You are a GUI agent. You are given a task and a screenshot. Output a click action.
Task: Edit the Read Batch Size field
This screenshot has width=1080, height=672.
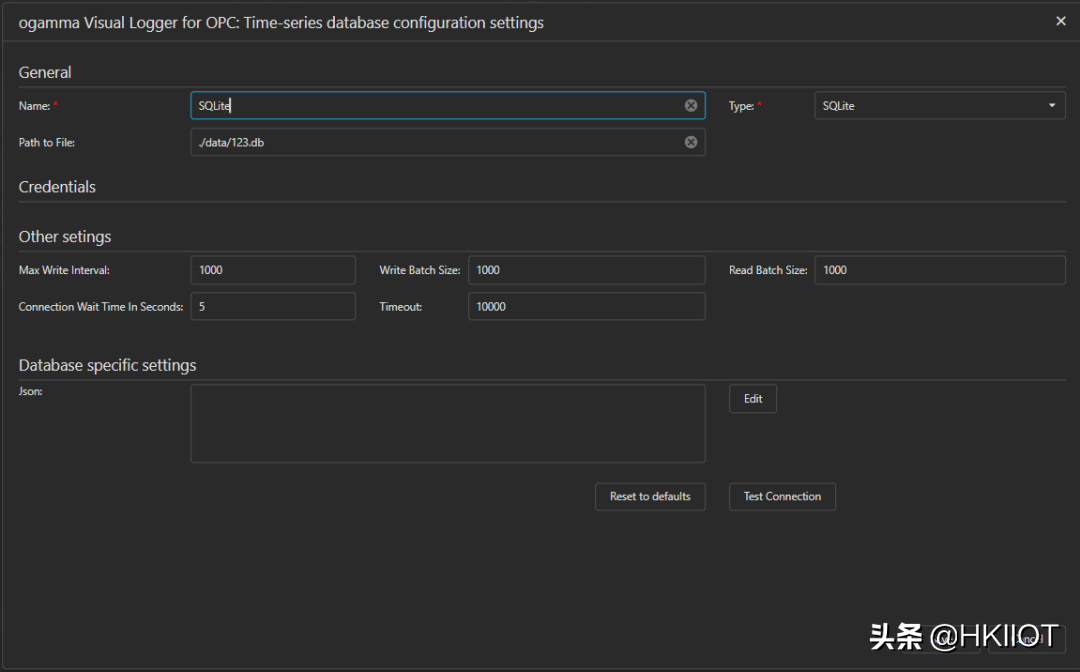tap(939, 270)
